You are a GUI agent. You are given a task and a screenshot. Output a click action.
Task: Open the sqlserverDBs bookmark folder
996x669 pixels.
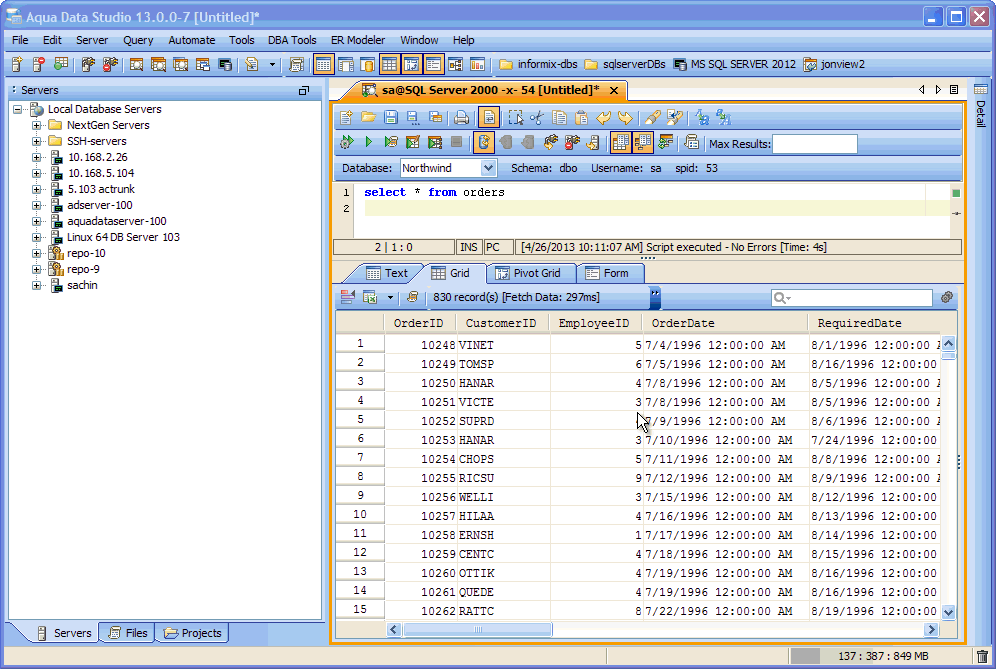click(x=626, y=64)
